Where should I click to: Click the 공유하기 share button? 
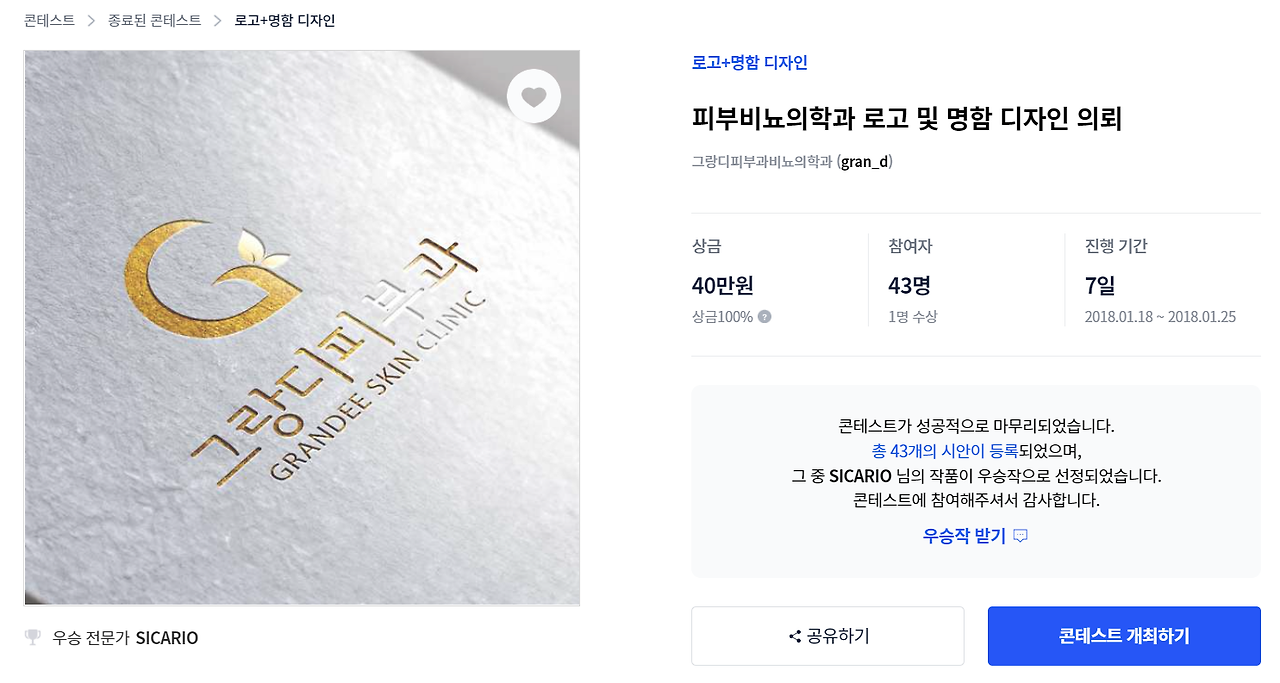point(828,636)
